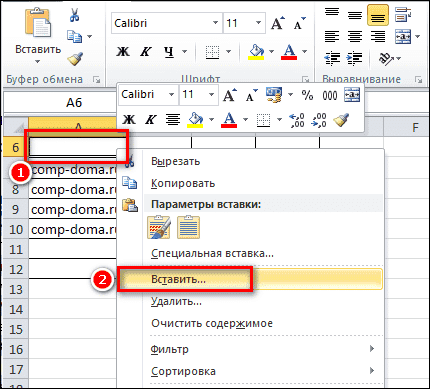Decrease decimal places in mini toolbar
This screenshot has width=430, height=389.
[319, 120]
